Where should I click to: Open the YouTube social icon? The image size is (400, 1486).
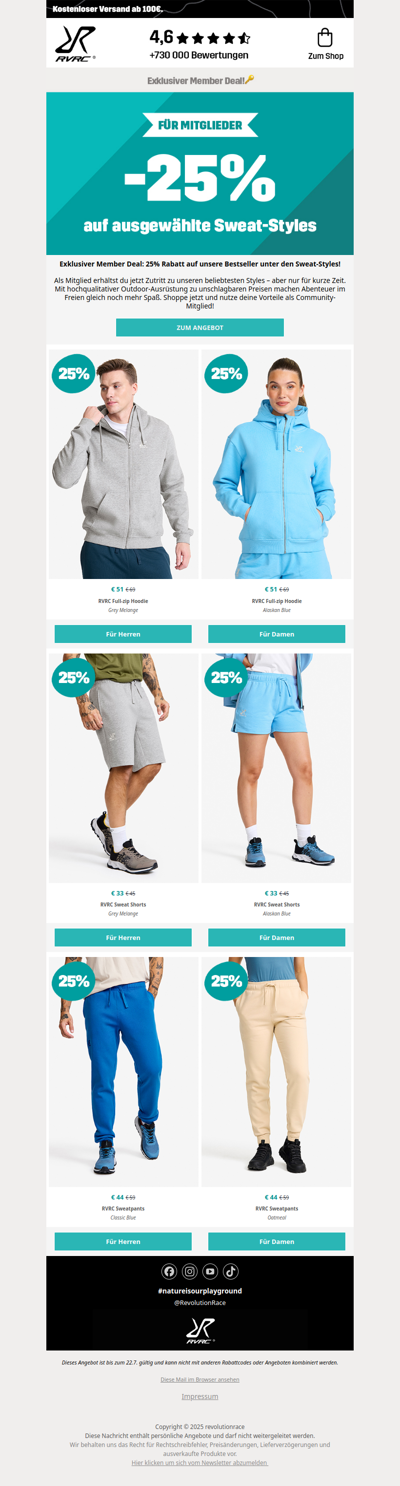tap(210, 1271)
